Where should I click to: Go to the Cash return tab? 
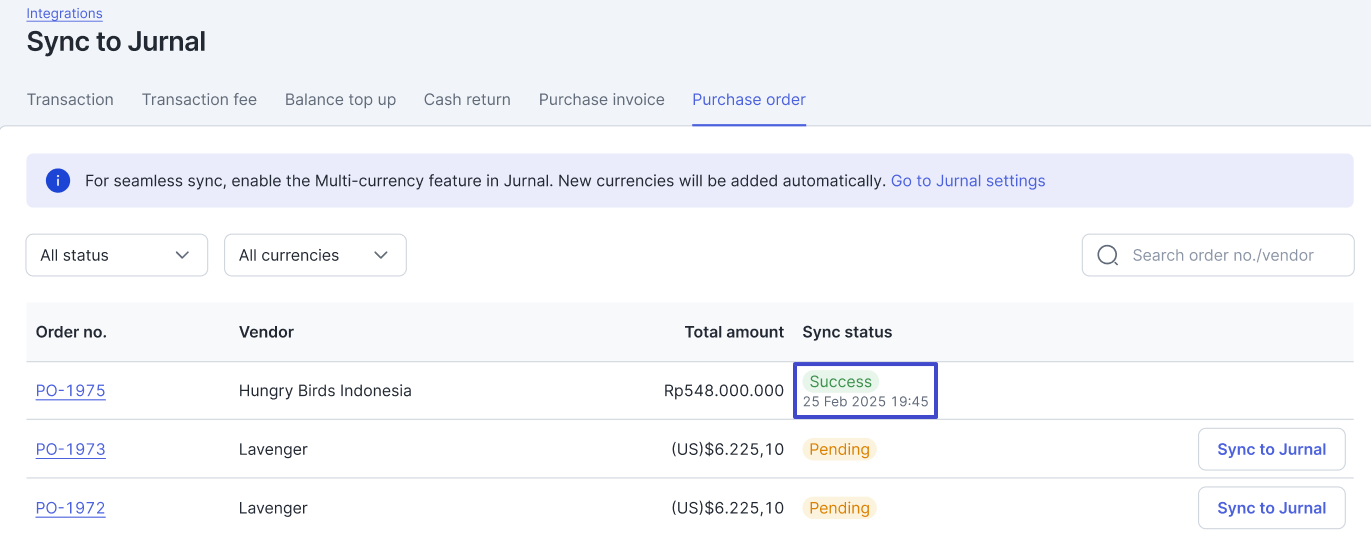coord(467,100)
